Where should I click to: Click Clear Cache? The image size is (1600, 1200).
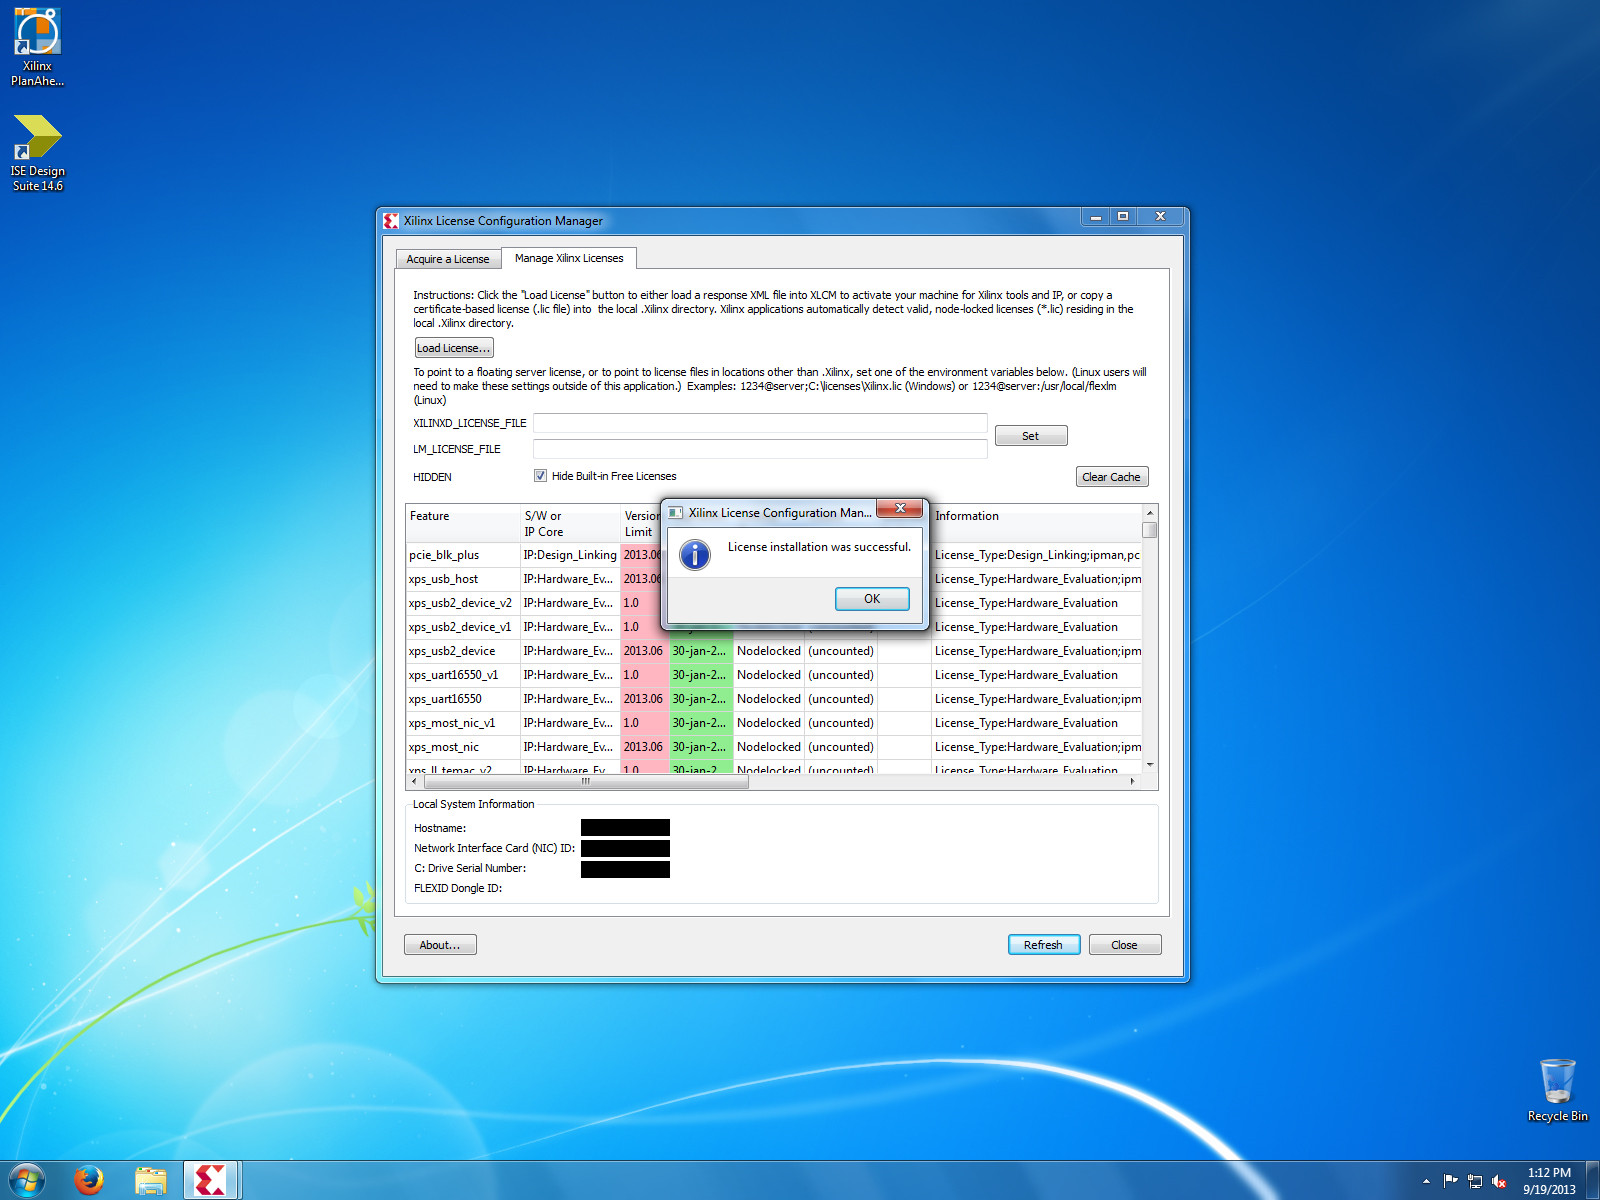pyautogui.click(x=1111, y=476)
